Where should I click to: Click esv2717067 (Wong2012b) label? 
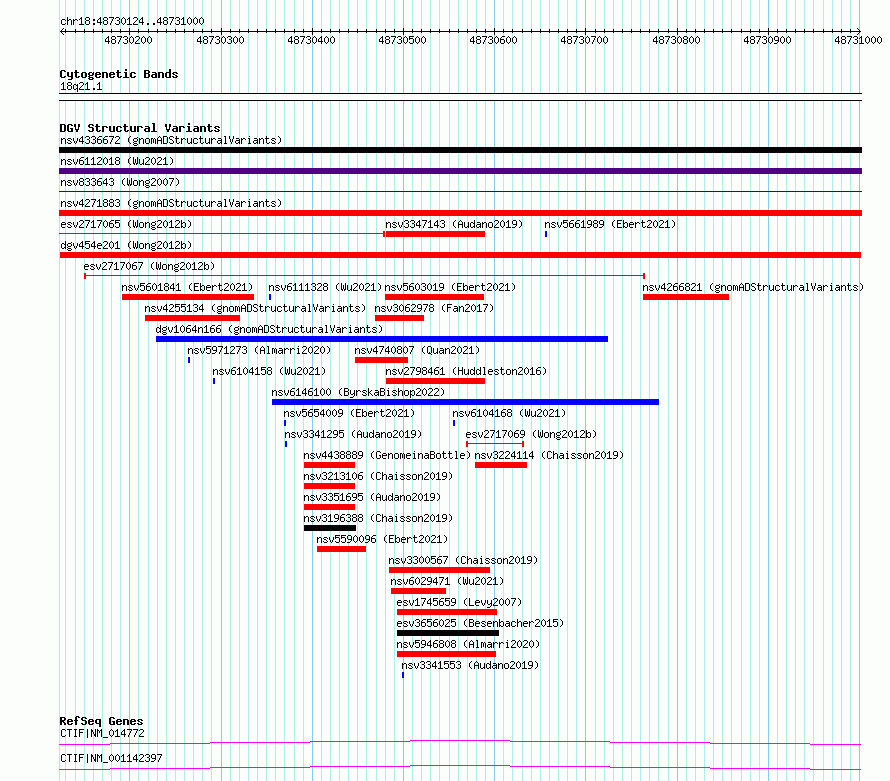tap(149, 266)
